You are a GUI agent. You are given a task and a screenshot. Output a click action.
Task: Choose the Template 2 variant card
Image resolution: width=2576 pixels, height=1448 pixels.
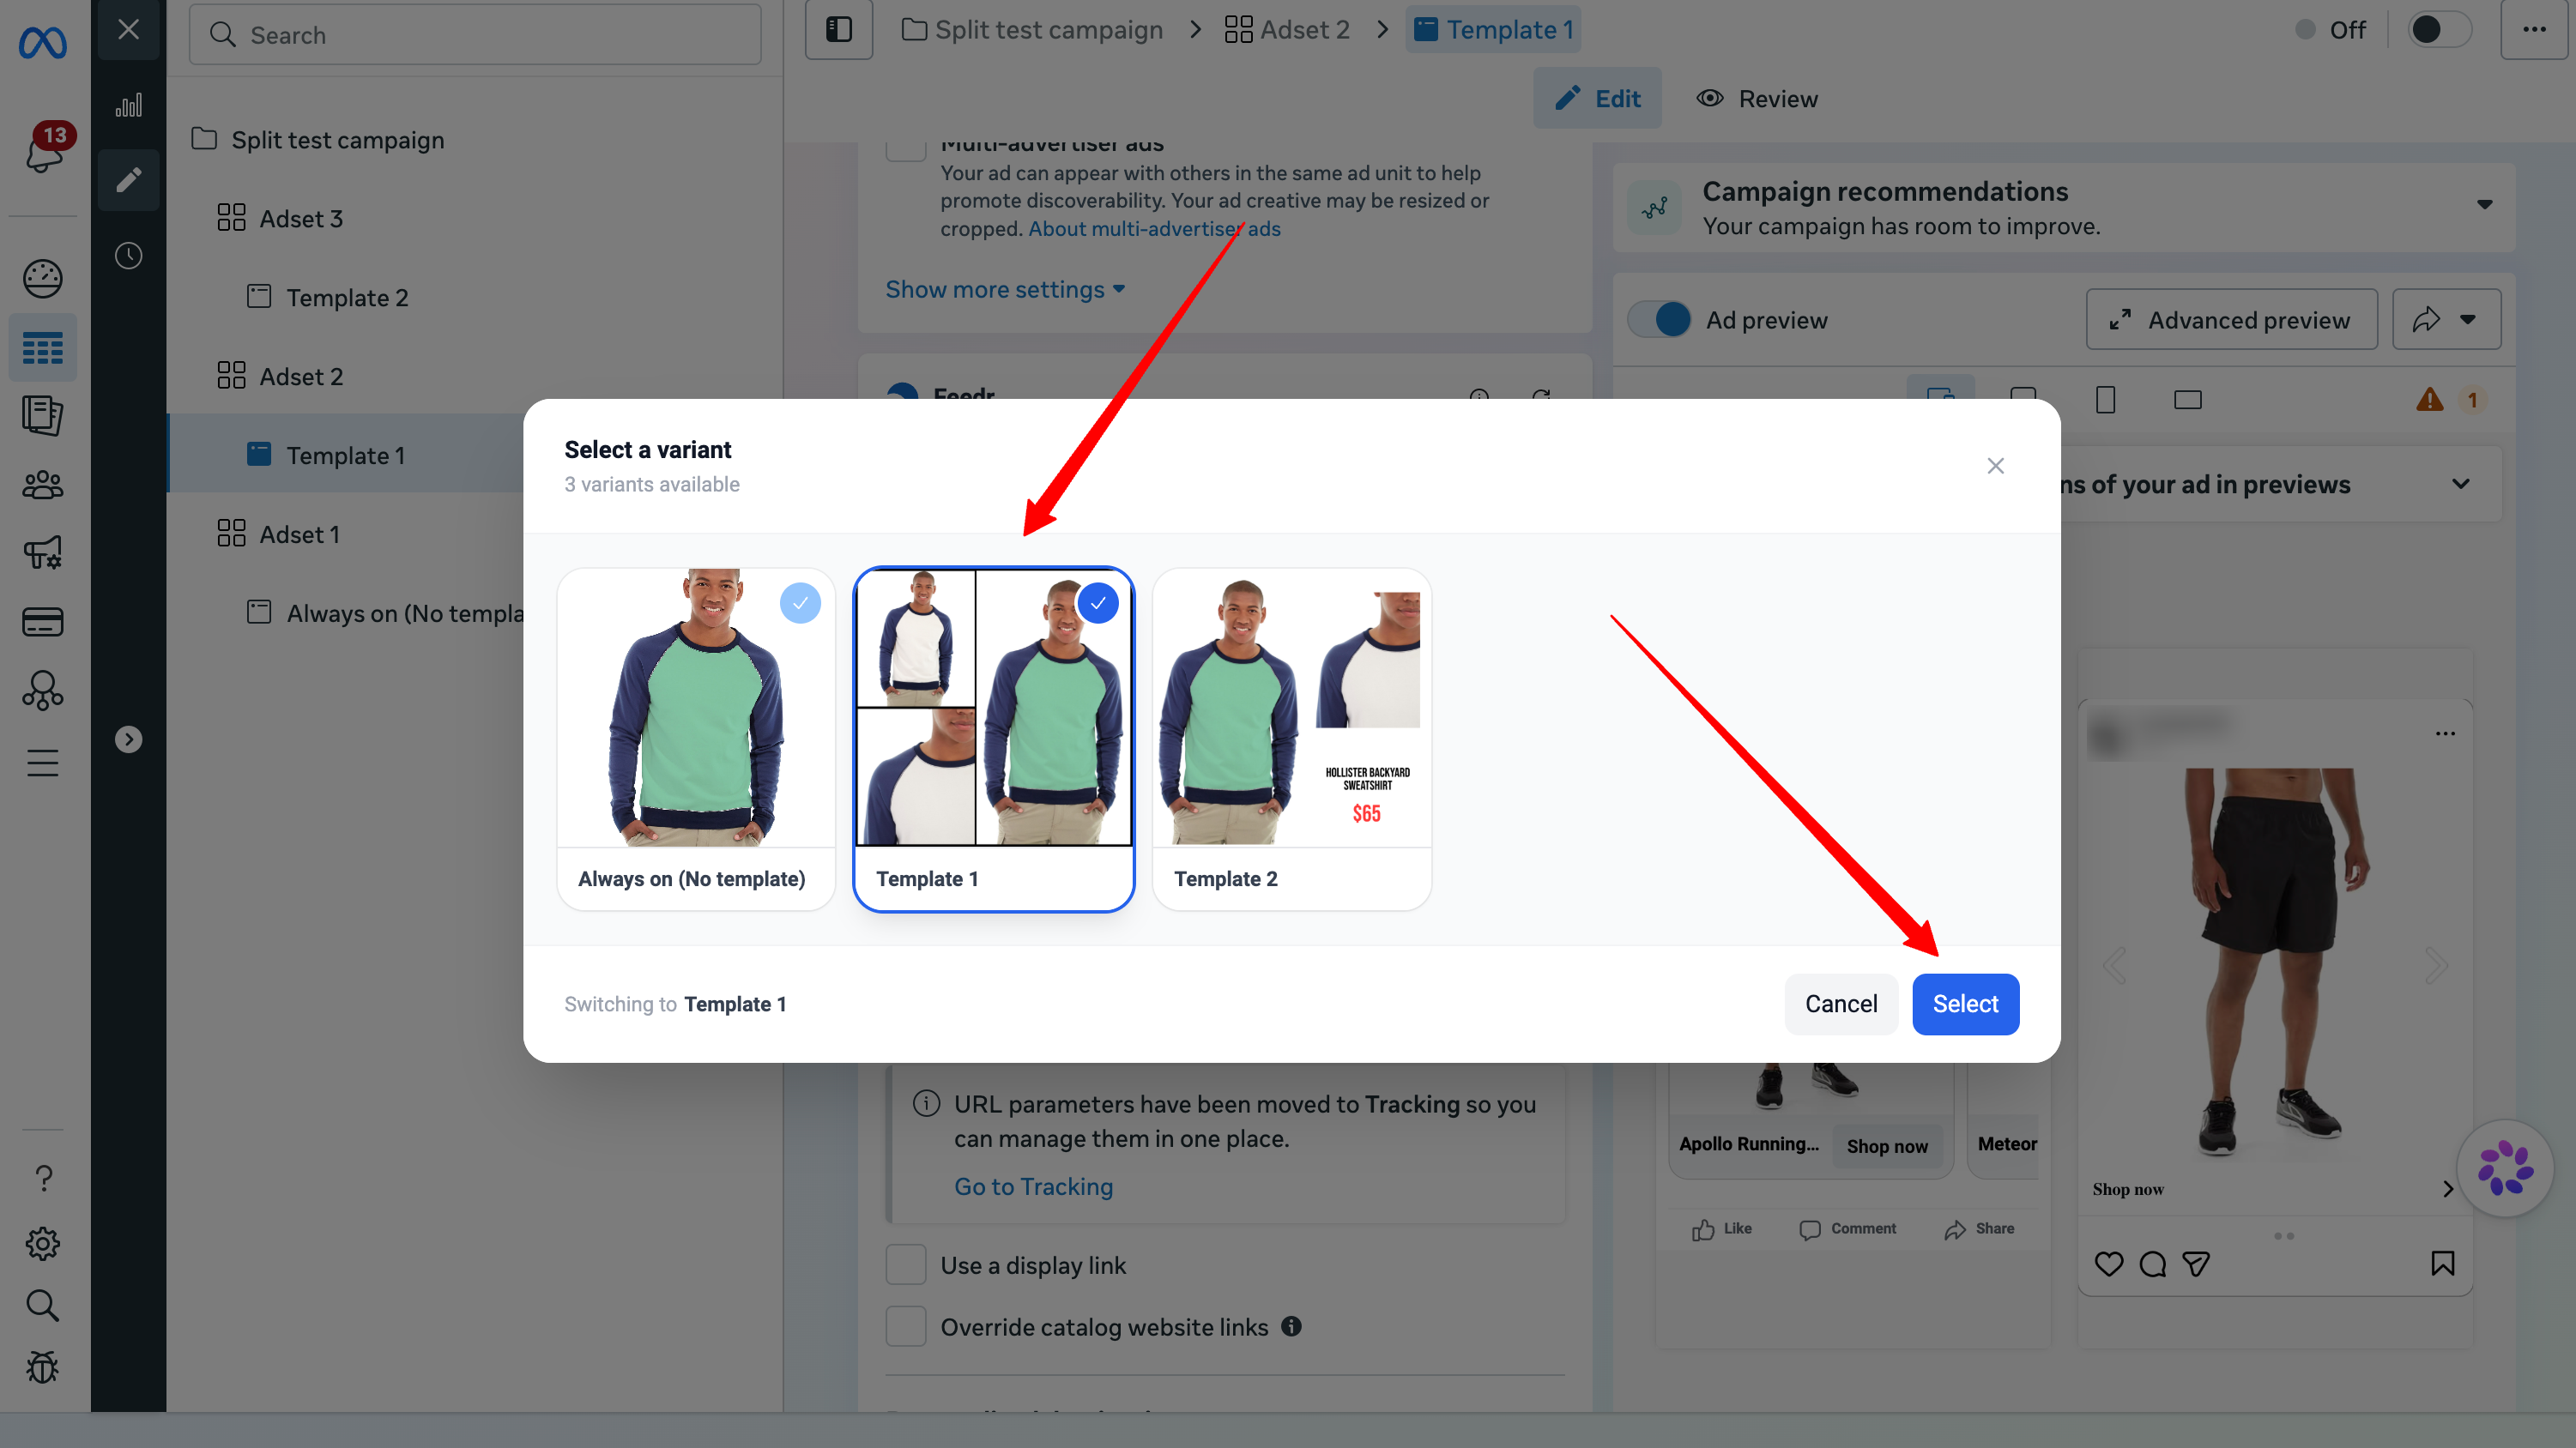pos(1292,739)
